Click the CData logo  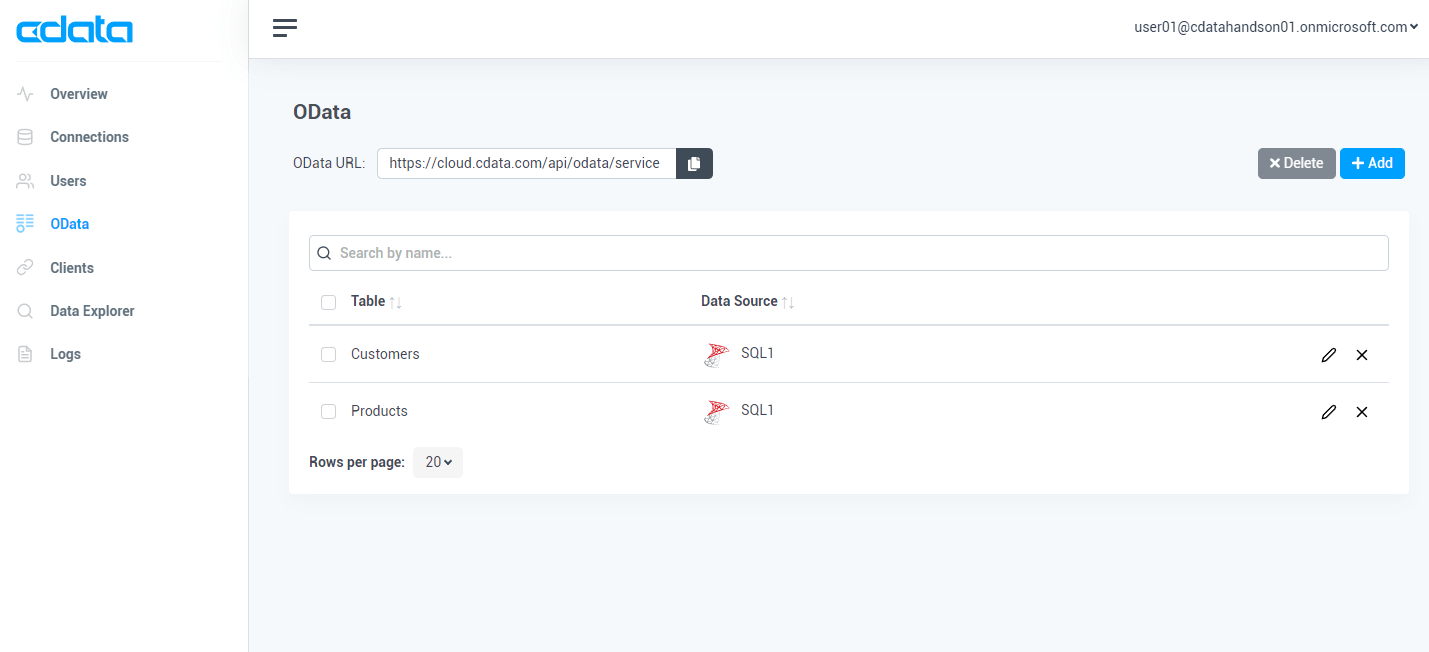[75, 31]
